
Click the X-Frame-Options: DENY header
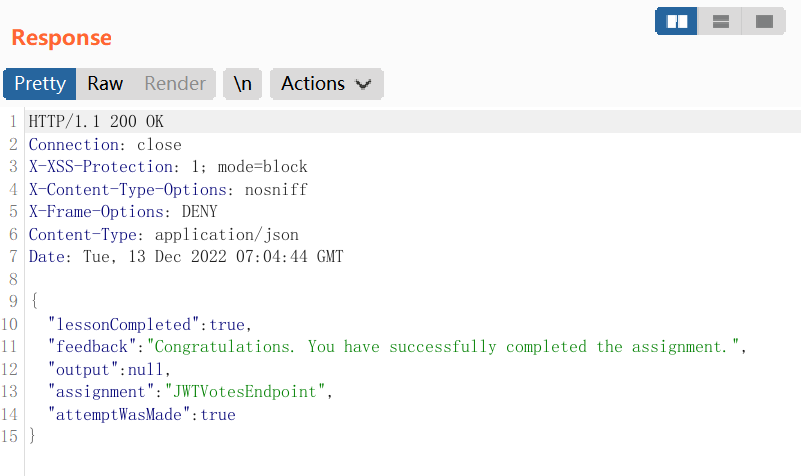(123, 211)
